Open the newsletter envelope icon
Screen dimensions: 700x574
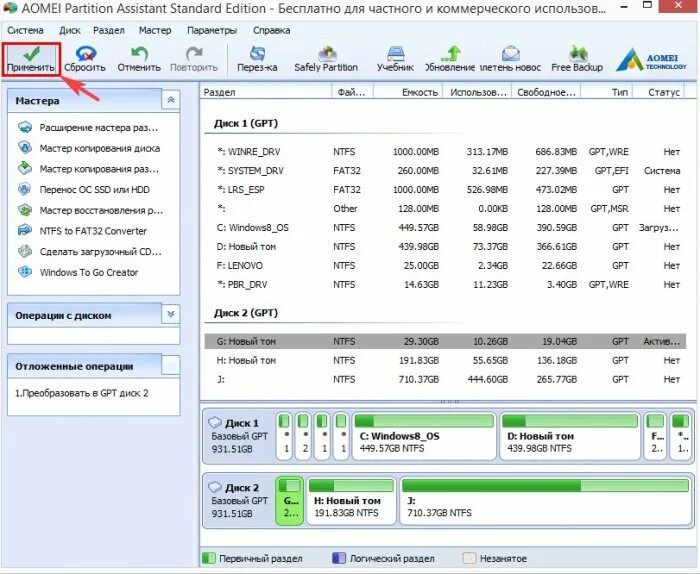pyautogui.click(x=510, y=54)
